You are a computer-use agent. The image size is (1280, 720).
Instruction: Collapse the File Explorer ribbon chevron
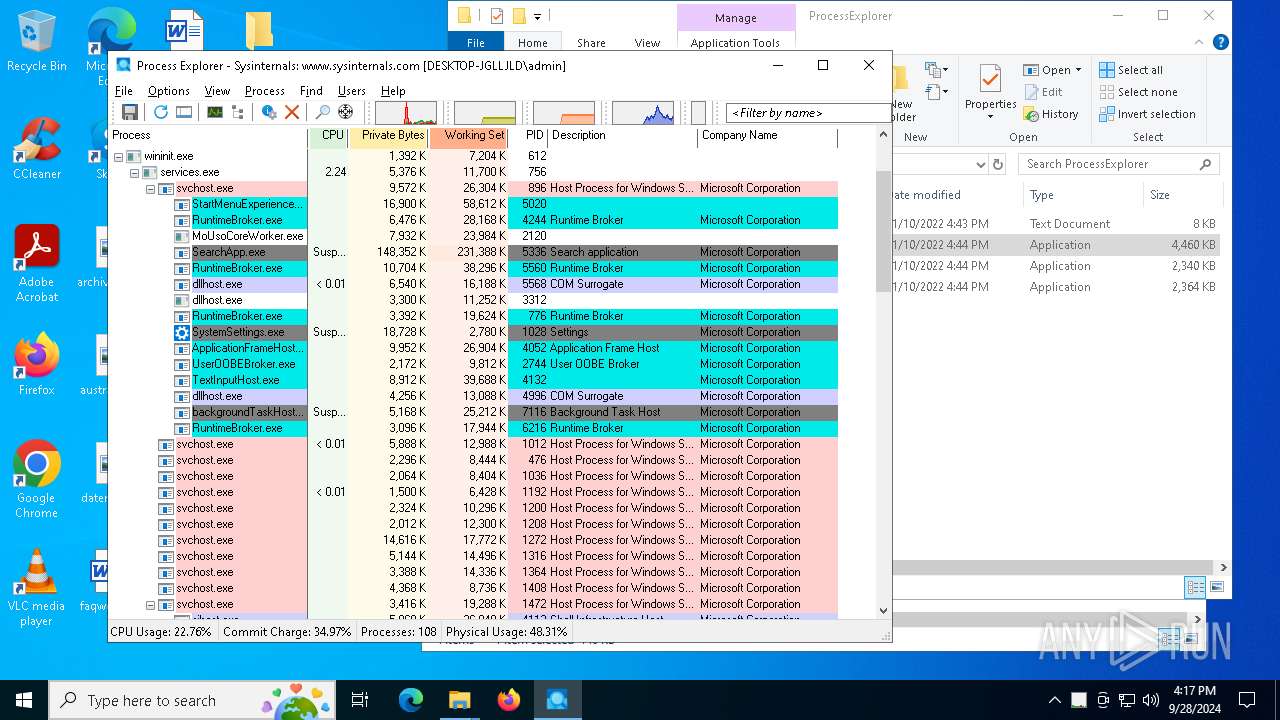click(1200, 42)
